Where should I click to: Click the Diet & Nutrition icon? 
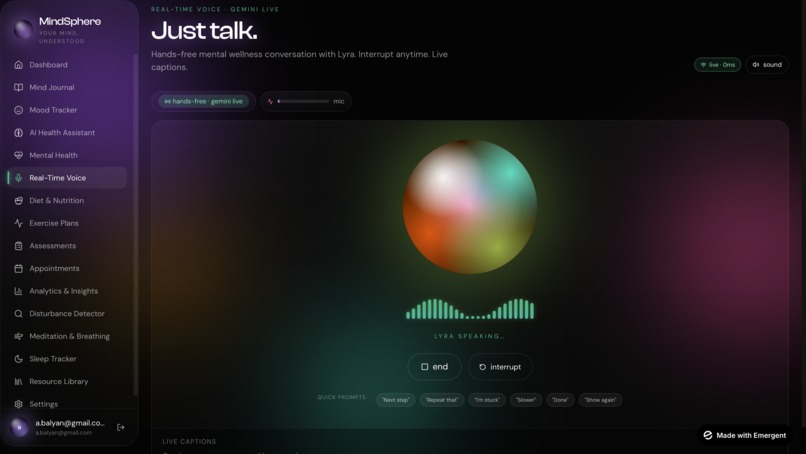[x=19, y=201]
